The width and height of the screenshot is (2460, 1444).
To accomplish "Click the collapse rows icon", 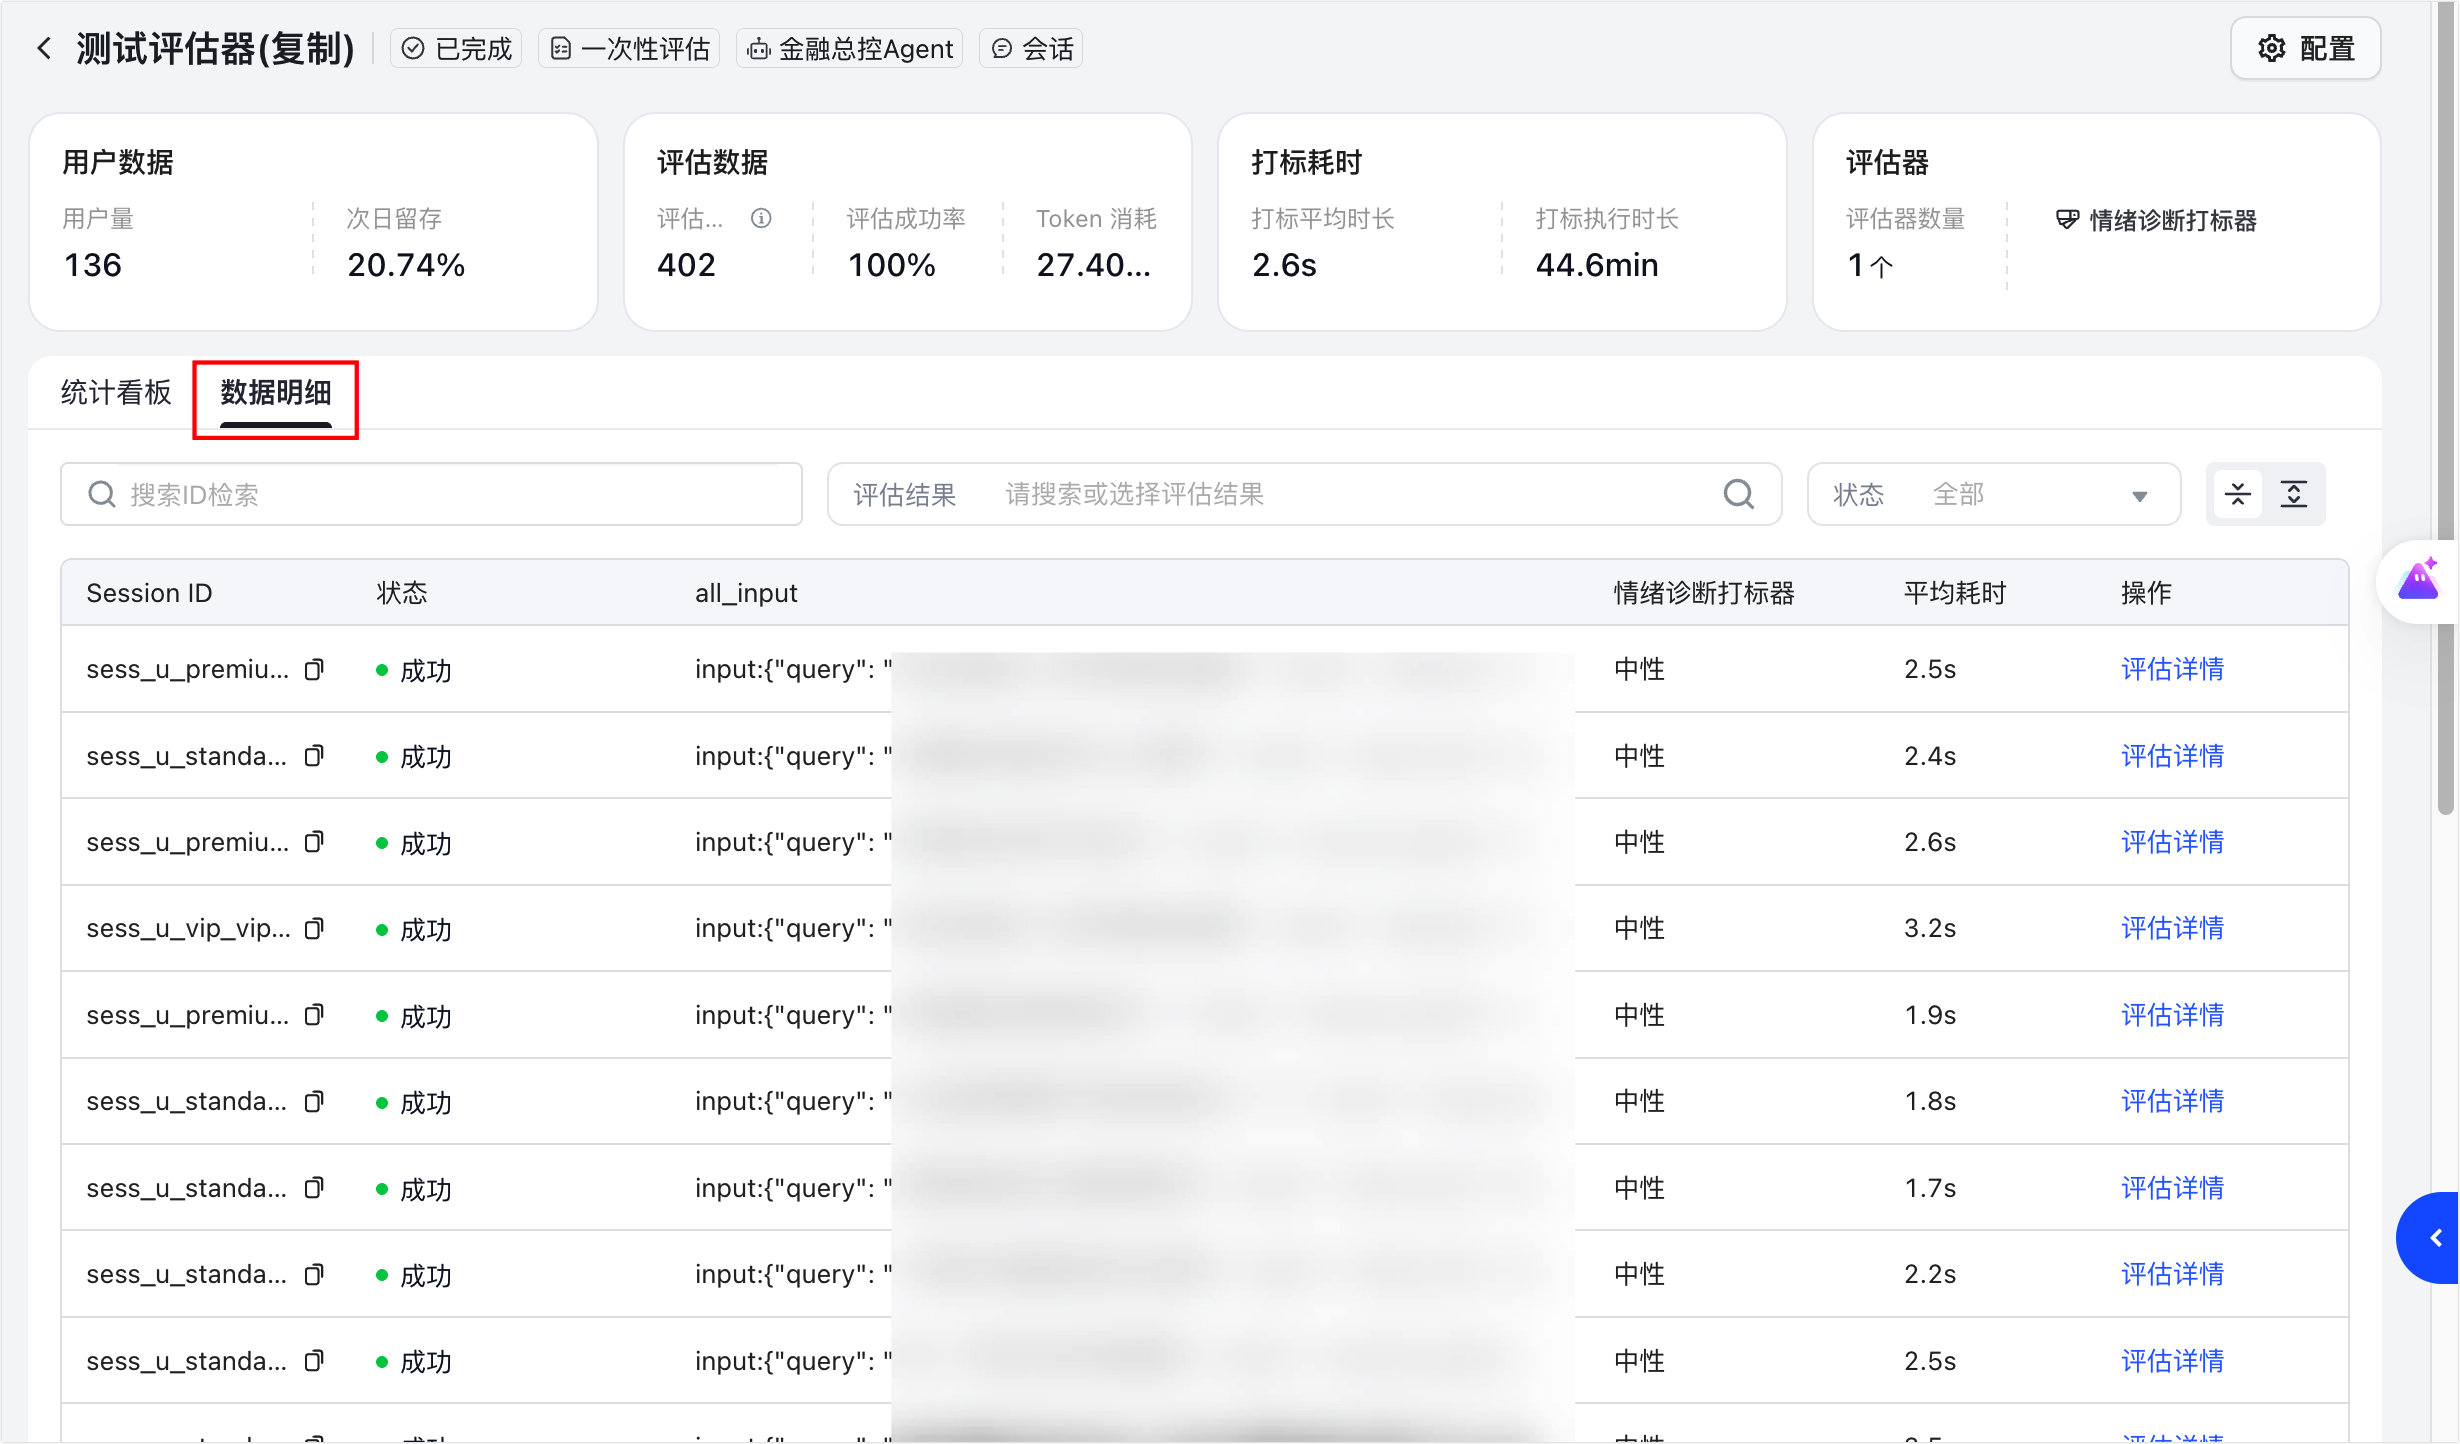I will coord(2238,494).
